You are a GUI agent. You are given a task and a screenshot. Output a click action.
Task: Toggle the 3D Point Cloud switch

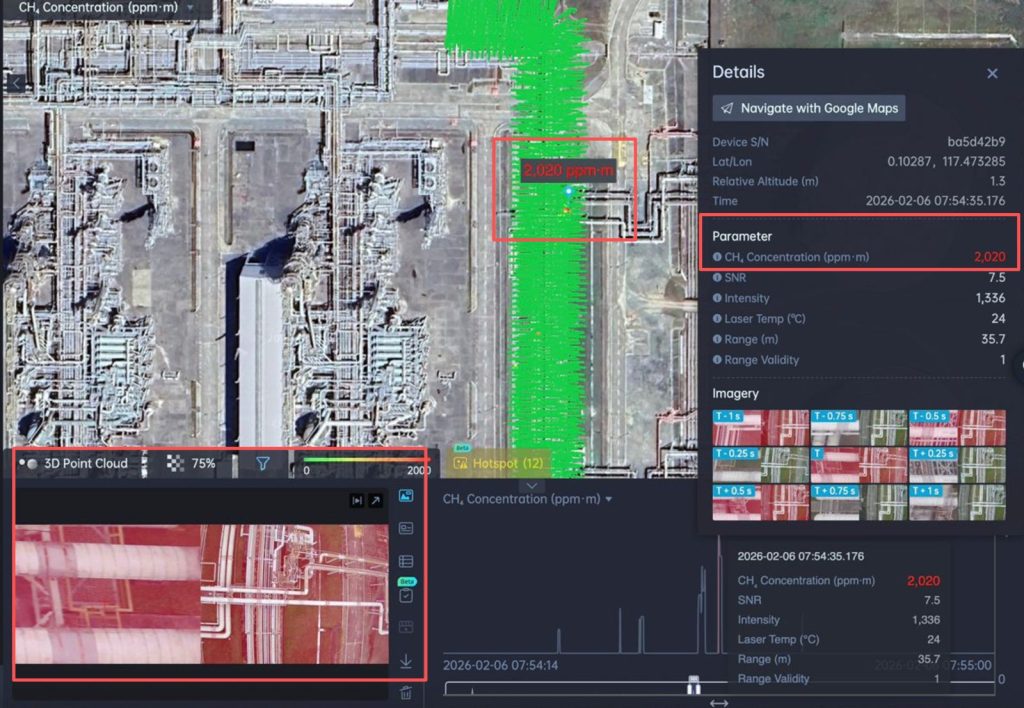pos(28,463)
